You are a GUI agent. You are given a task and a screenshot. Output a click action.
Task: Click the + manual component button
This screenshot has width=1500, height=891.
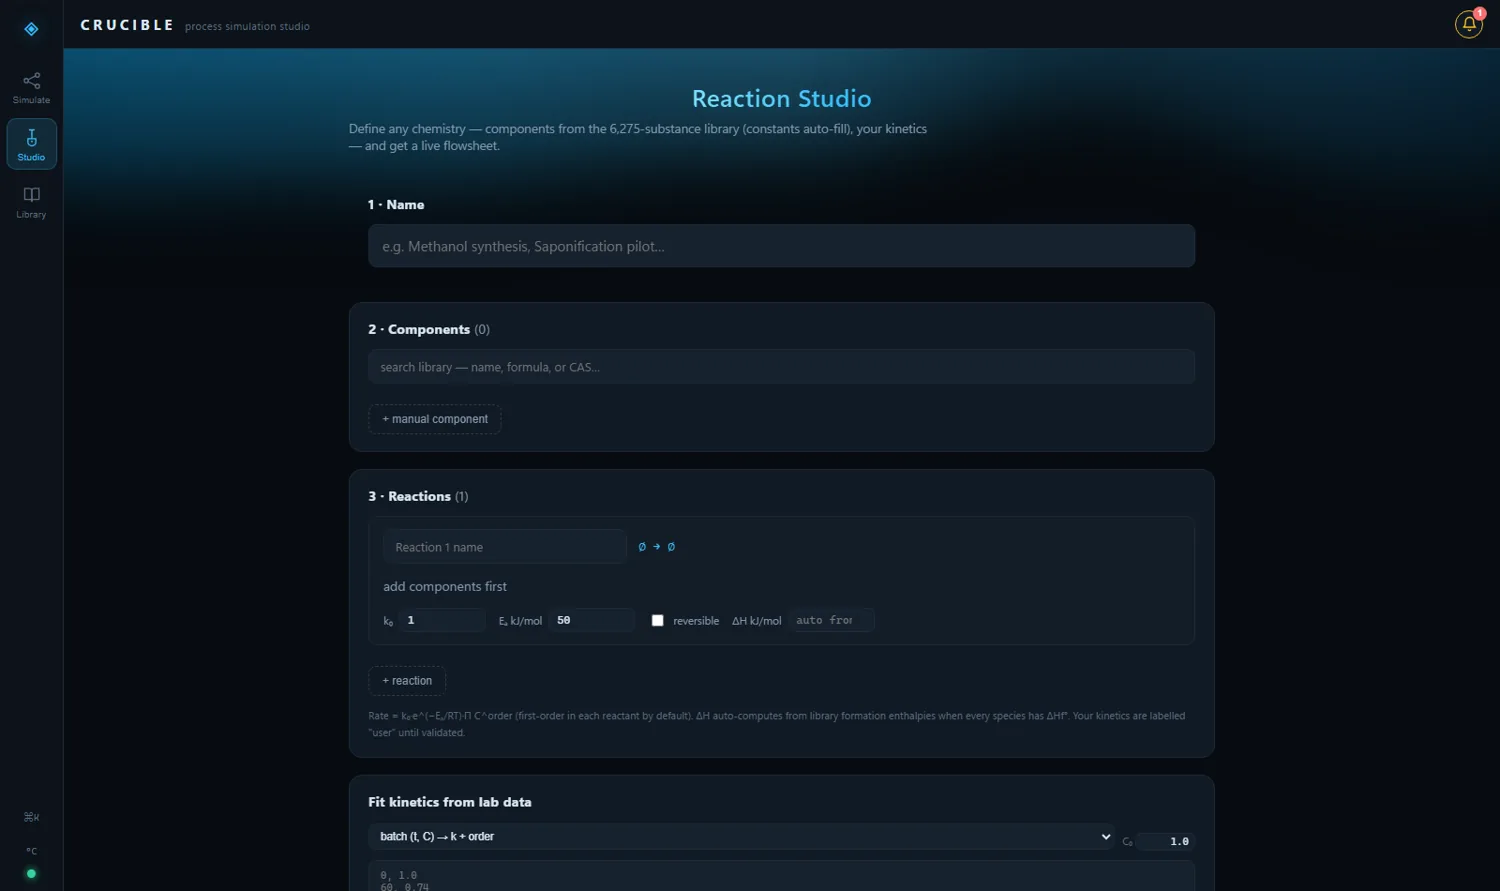pyautogui.click(x=435, y=419)
